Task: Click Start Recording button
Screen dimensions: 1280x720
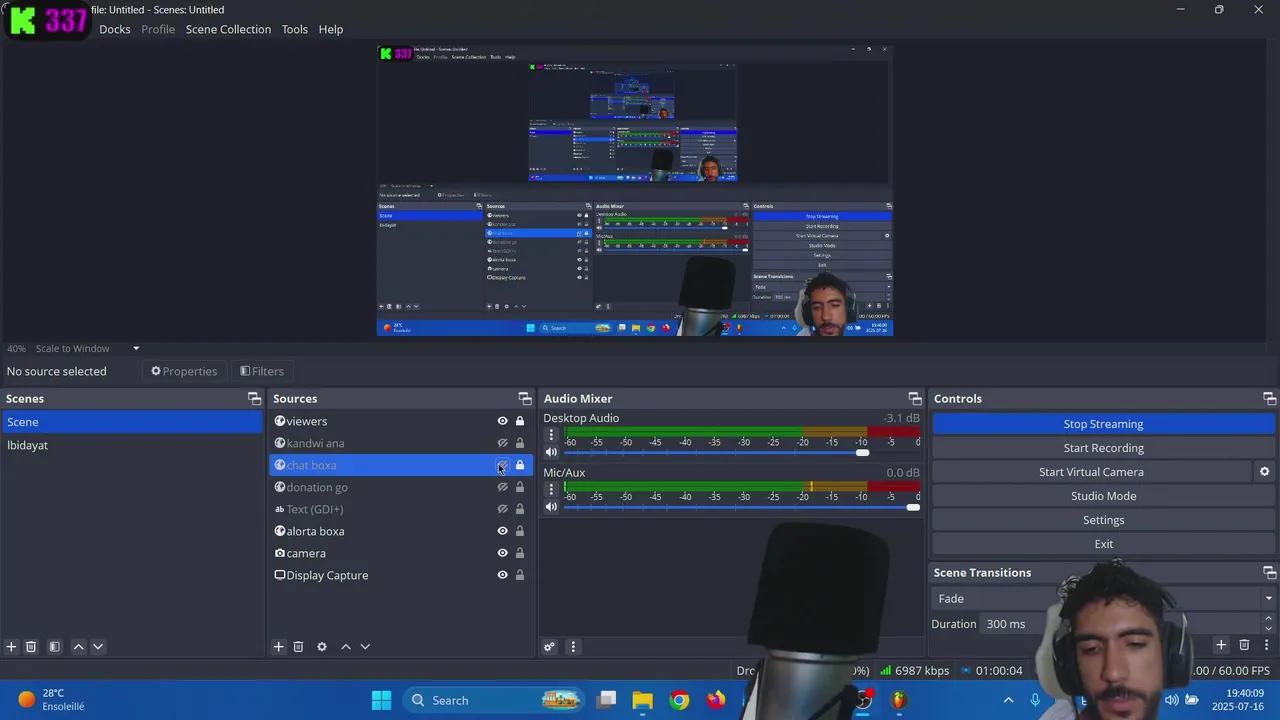Action: (1103, 448)
